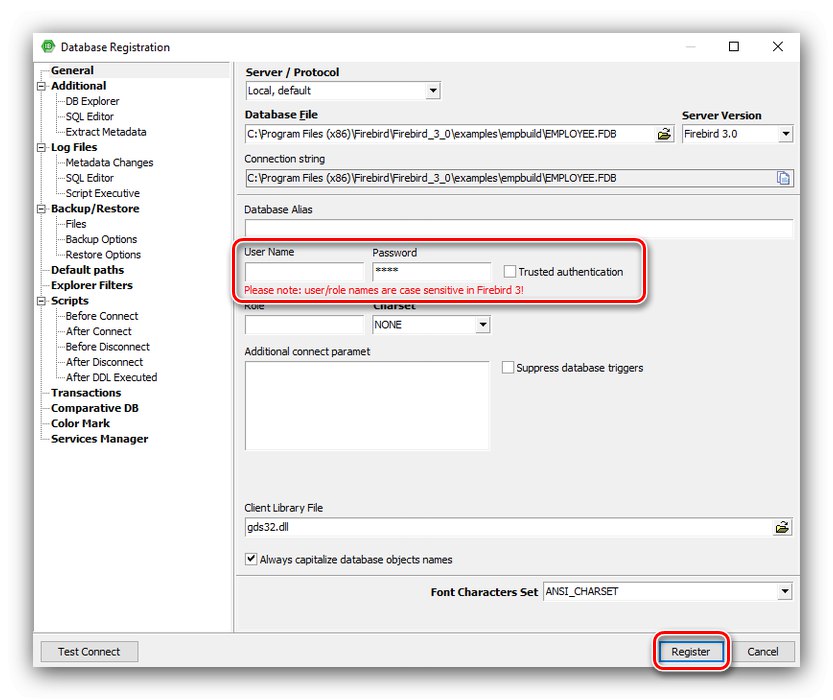Click the Client Library File gds32.dll field
Viewport: 833px width, 700px height.
click(x=508, y=527)
